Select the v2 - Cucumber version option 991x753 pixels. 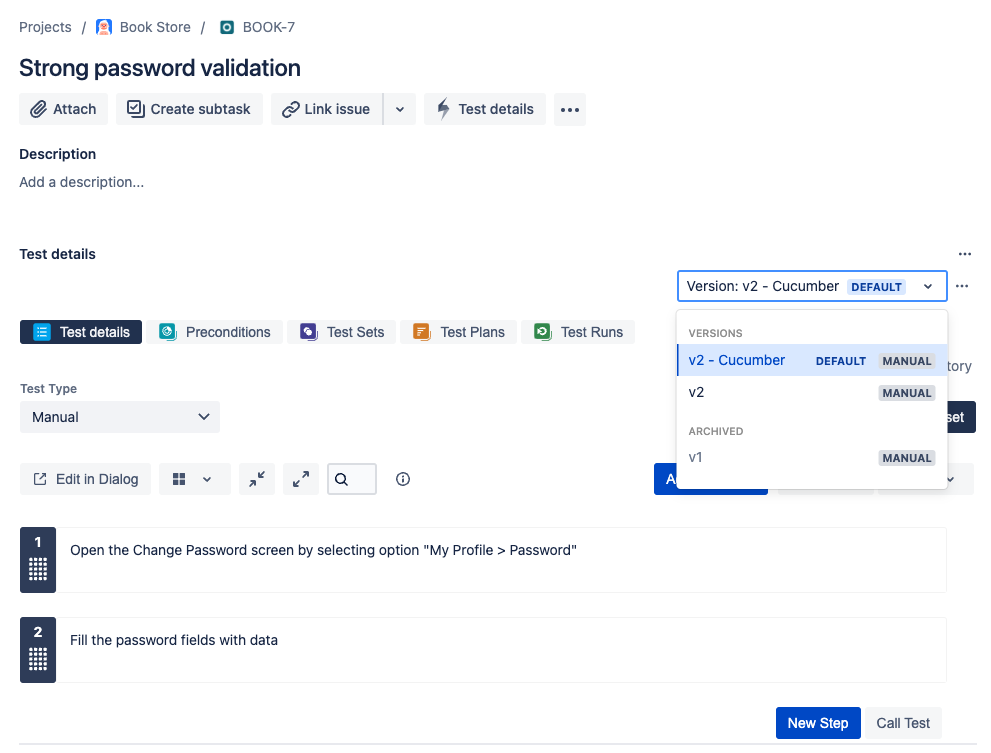point(812,360)
